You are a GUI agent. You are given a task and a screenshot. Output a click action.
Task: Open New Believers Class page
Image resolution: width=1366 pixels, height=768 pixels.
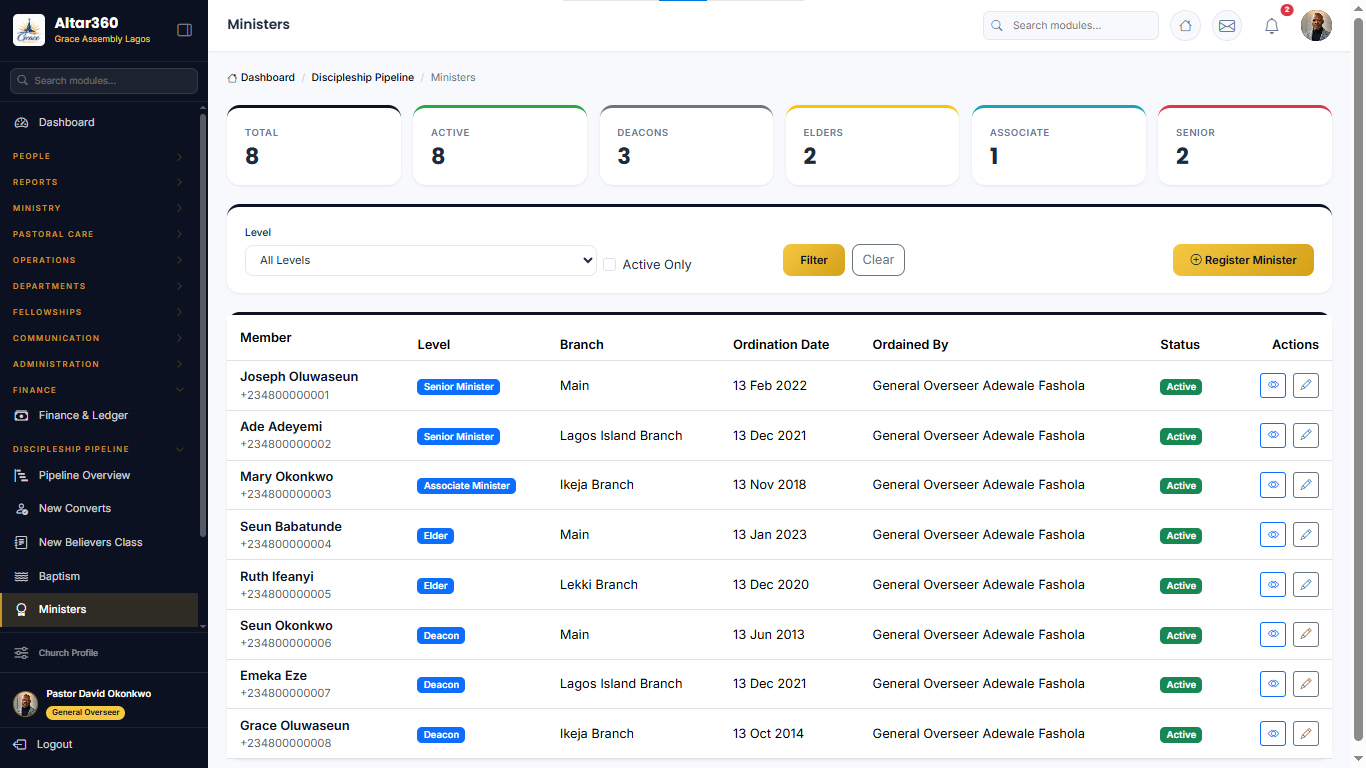pos(98,542)
